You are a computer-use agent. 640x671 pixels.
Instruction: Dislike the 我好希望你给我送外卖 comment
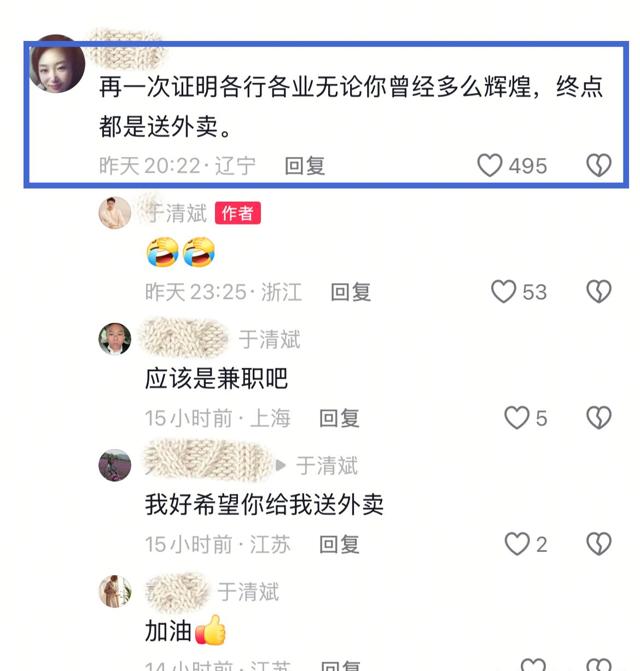[x=599, y=544]
